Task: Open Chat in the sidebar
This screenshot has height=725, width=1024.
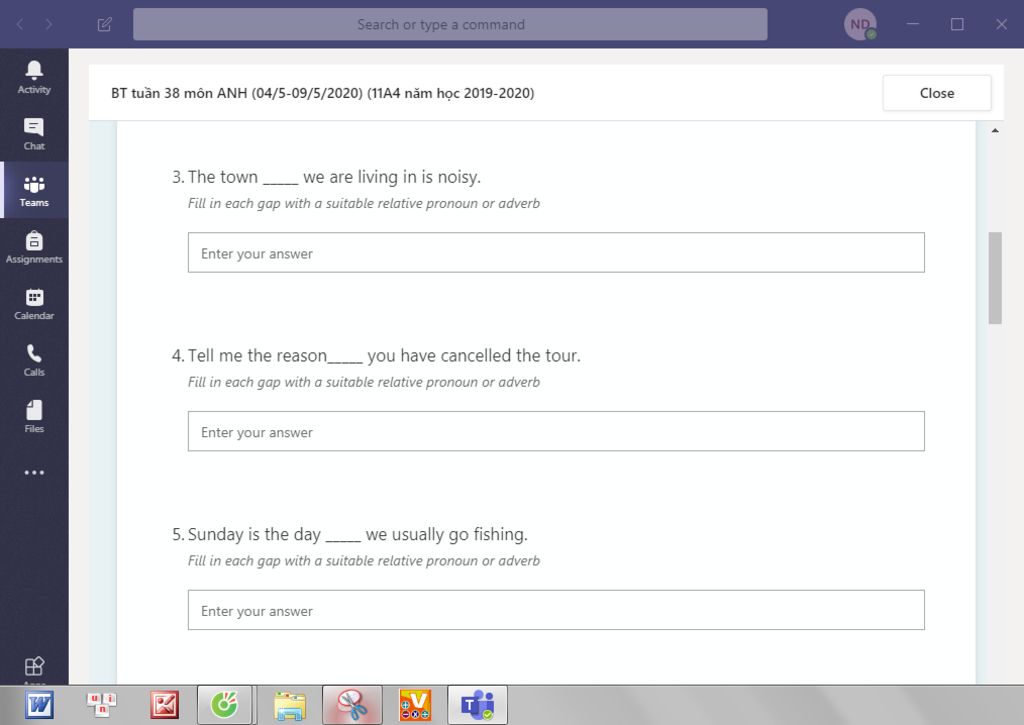Action: [34, 133]
